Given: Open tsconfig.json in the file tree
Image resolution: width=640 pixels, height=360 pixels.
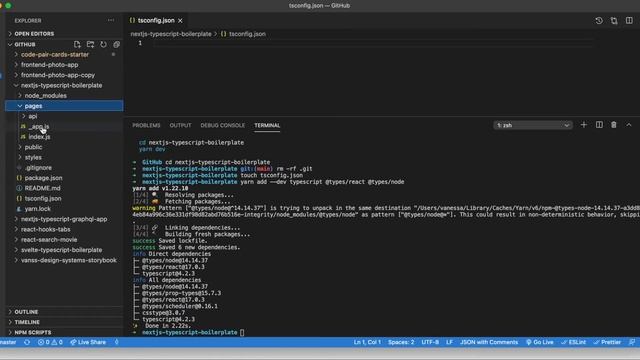Looking at the screenshot, I should 43,198.
